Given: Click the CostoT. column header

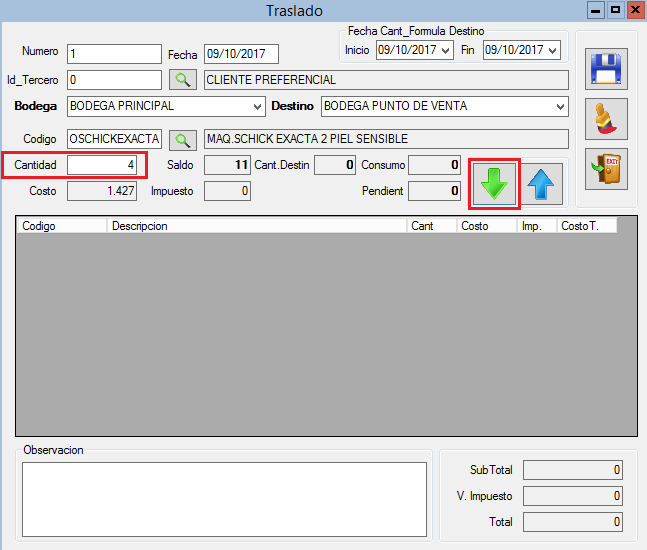Looking at the screenshot, I should (x=586, y=226).
